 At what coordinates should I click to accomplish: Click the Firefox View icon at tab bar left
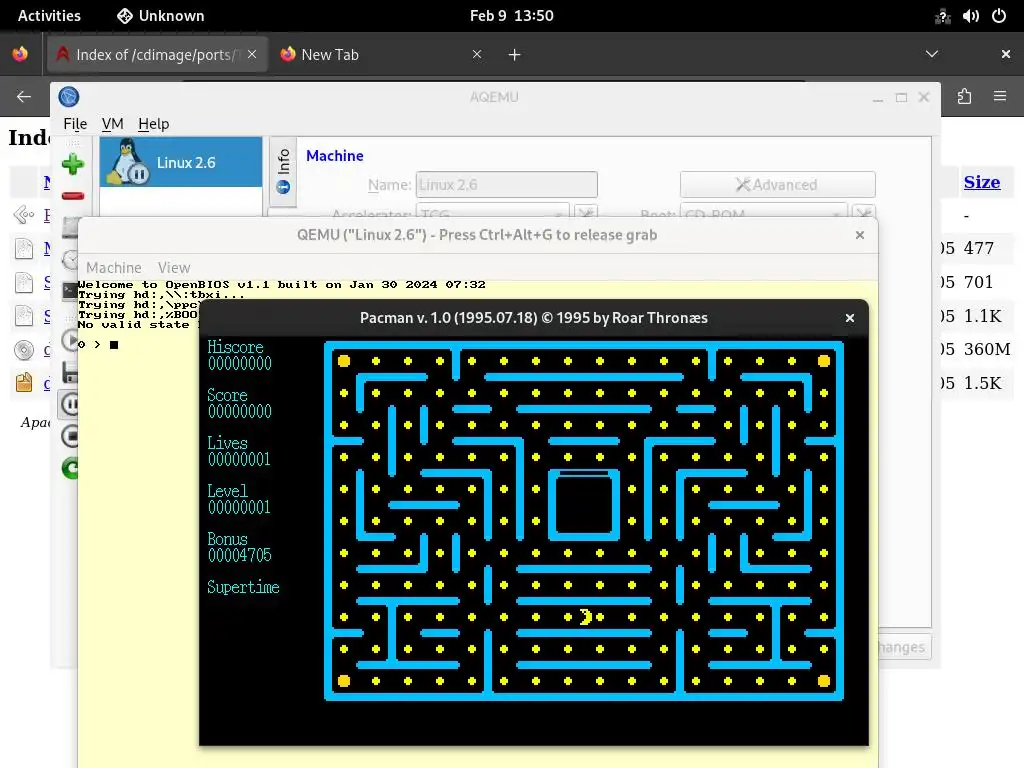(x=20, y=54)
